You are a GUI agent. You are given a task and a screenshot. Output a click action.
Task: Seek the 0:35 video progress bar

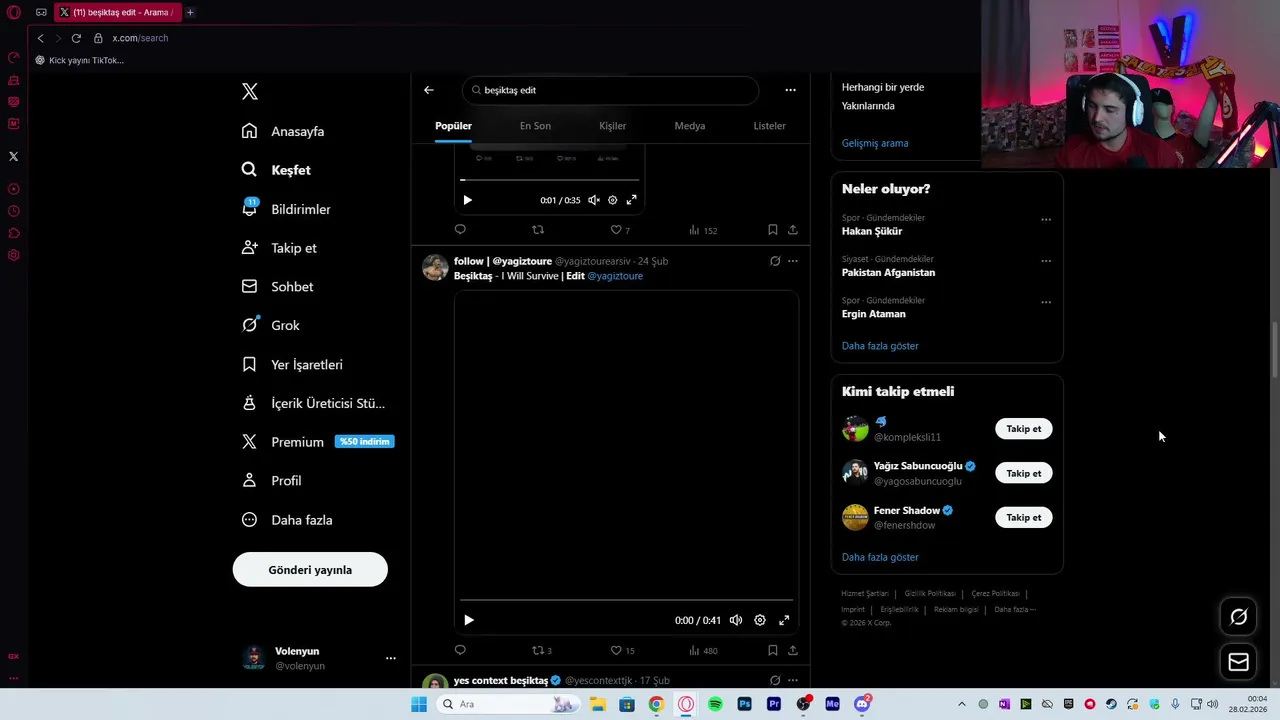click(x=549, y=180)
